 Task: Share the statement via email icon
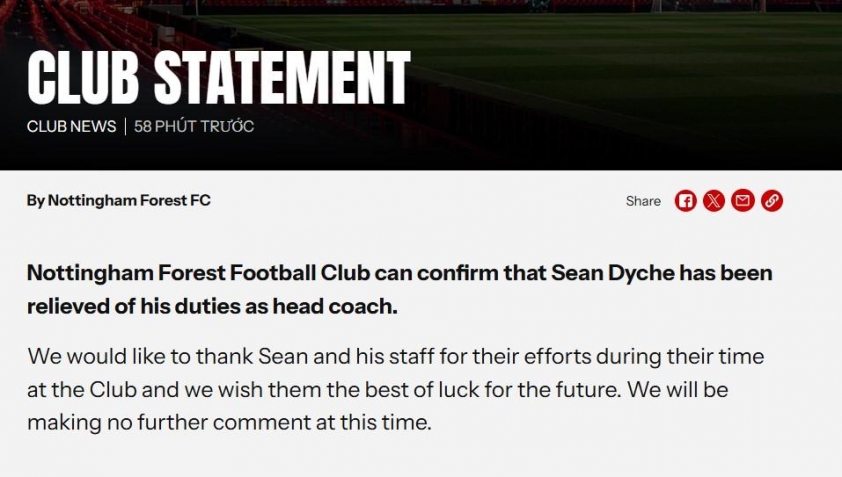[x=742, y=201]
